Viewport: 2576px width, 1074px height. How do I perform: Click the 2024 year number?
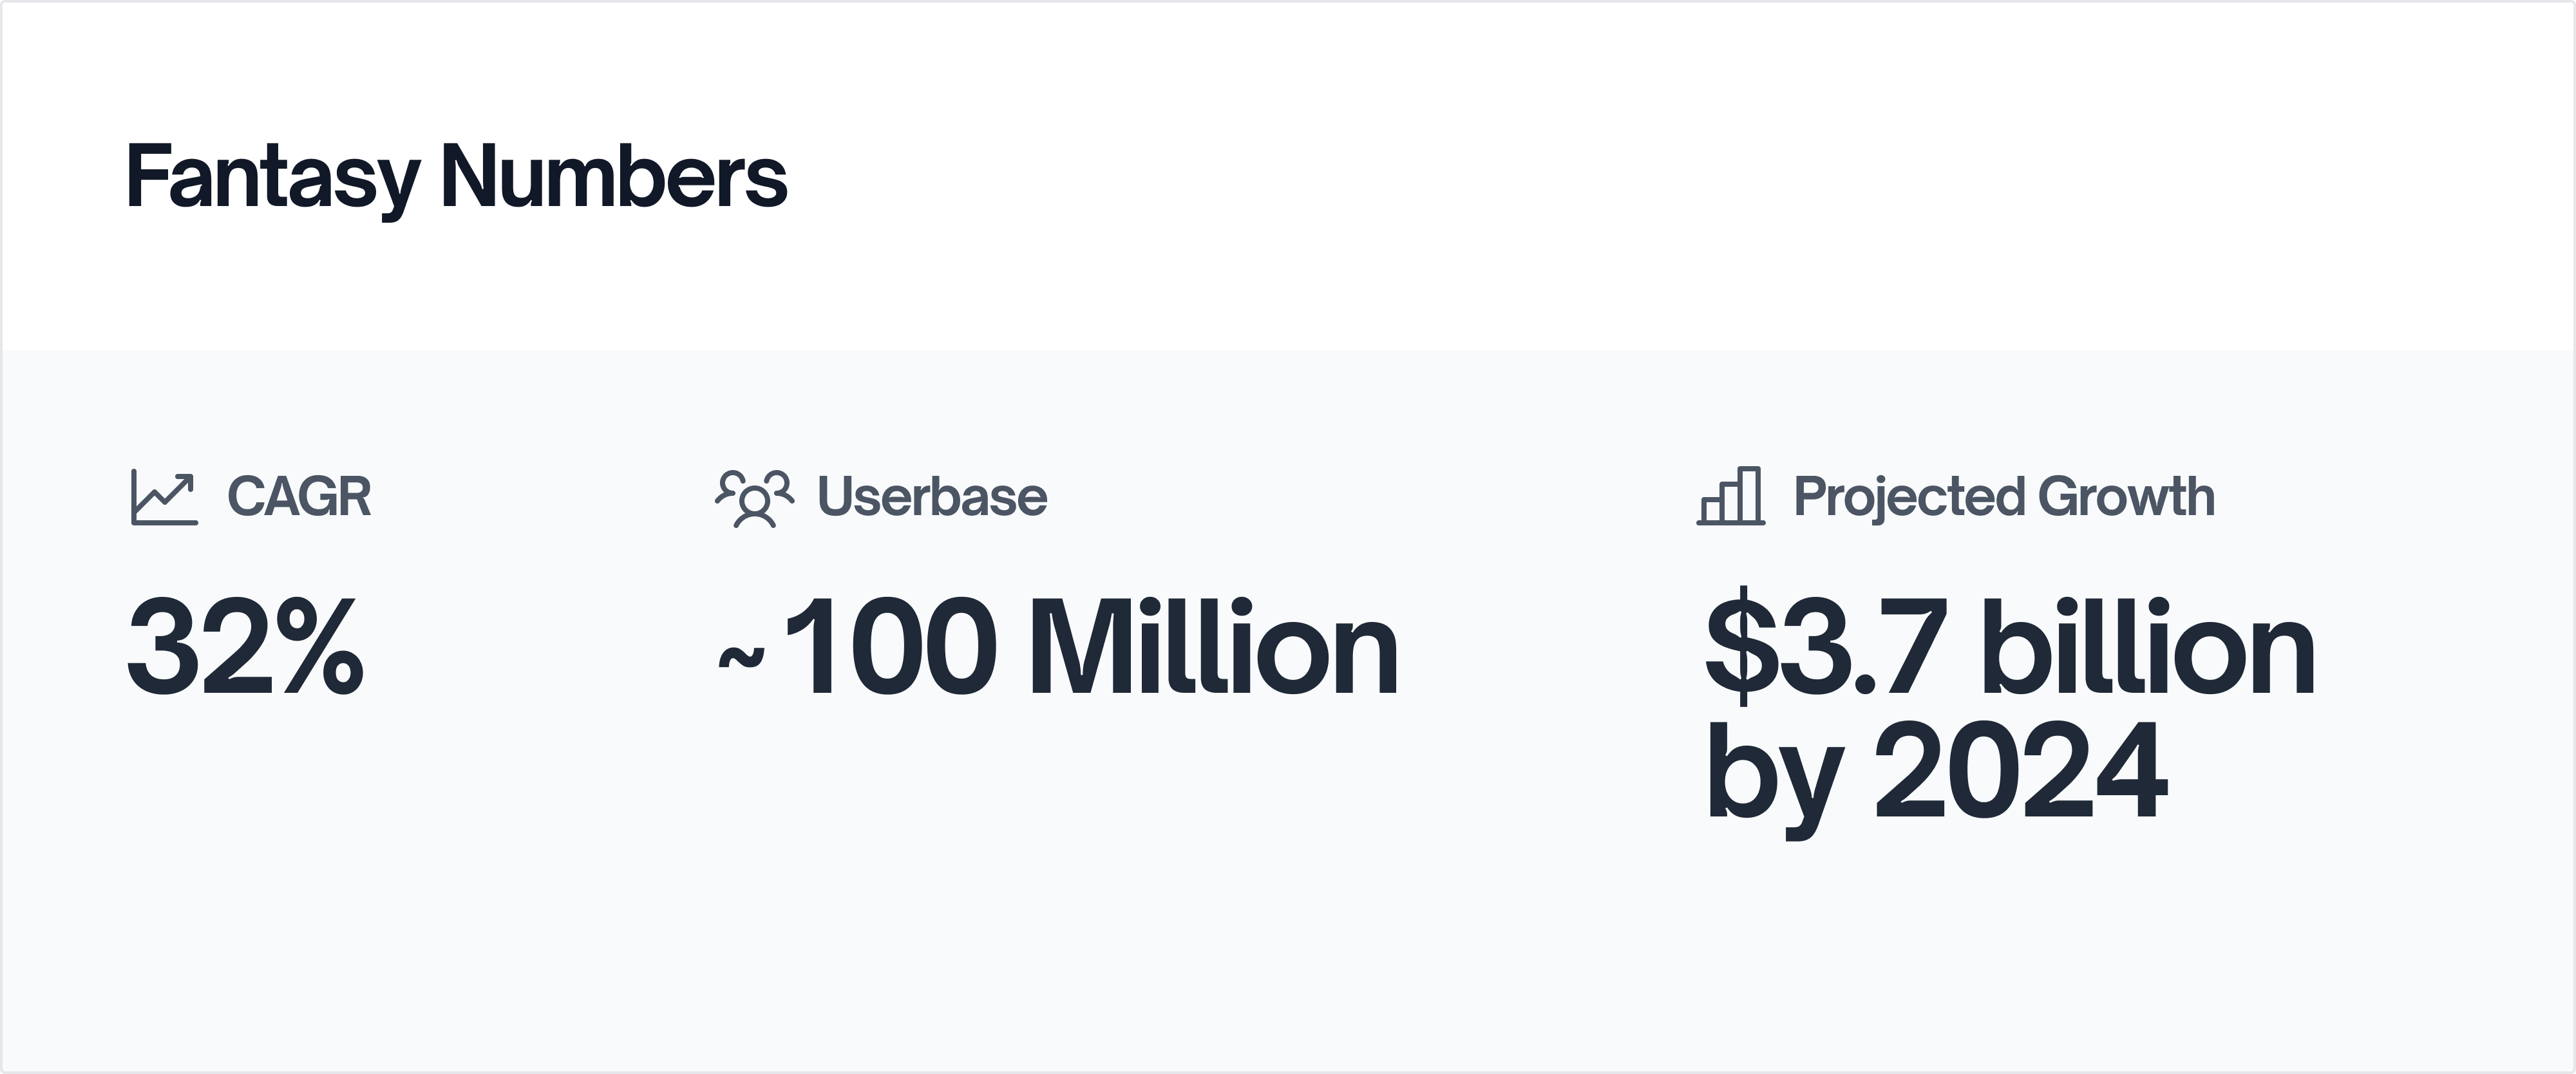(x=2020, y=772)
